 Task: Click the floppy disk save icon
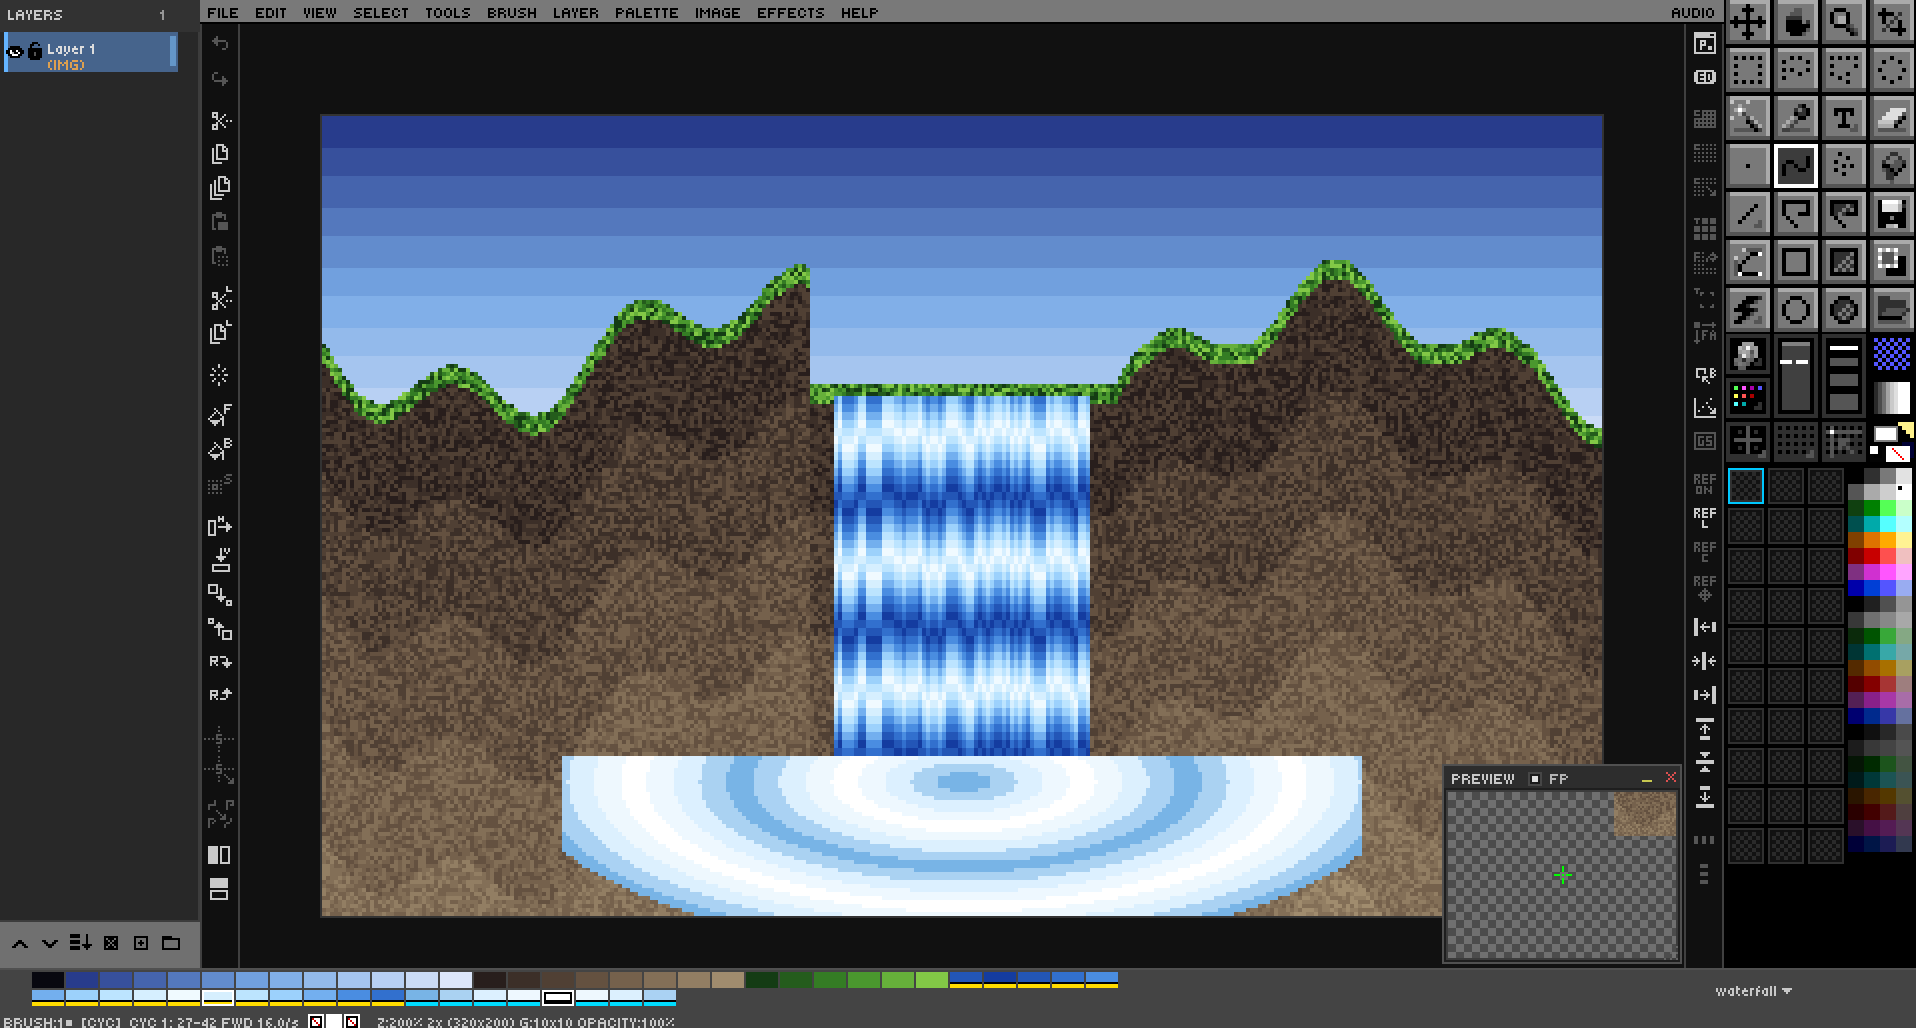[x=1891, y=213]
